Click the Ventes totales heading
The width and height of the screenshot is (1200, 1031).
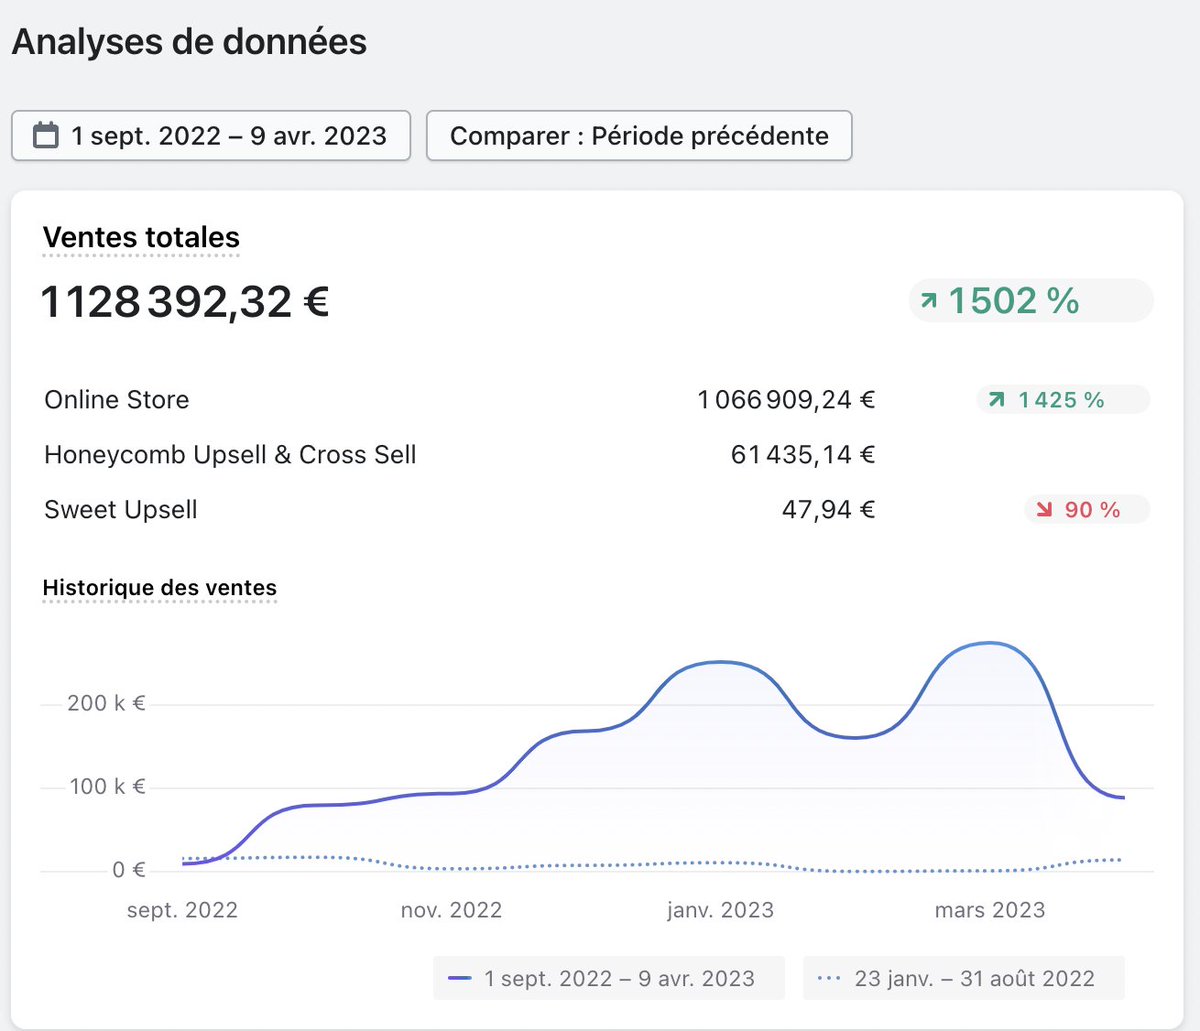[141, 238]
